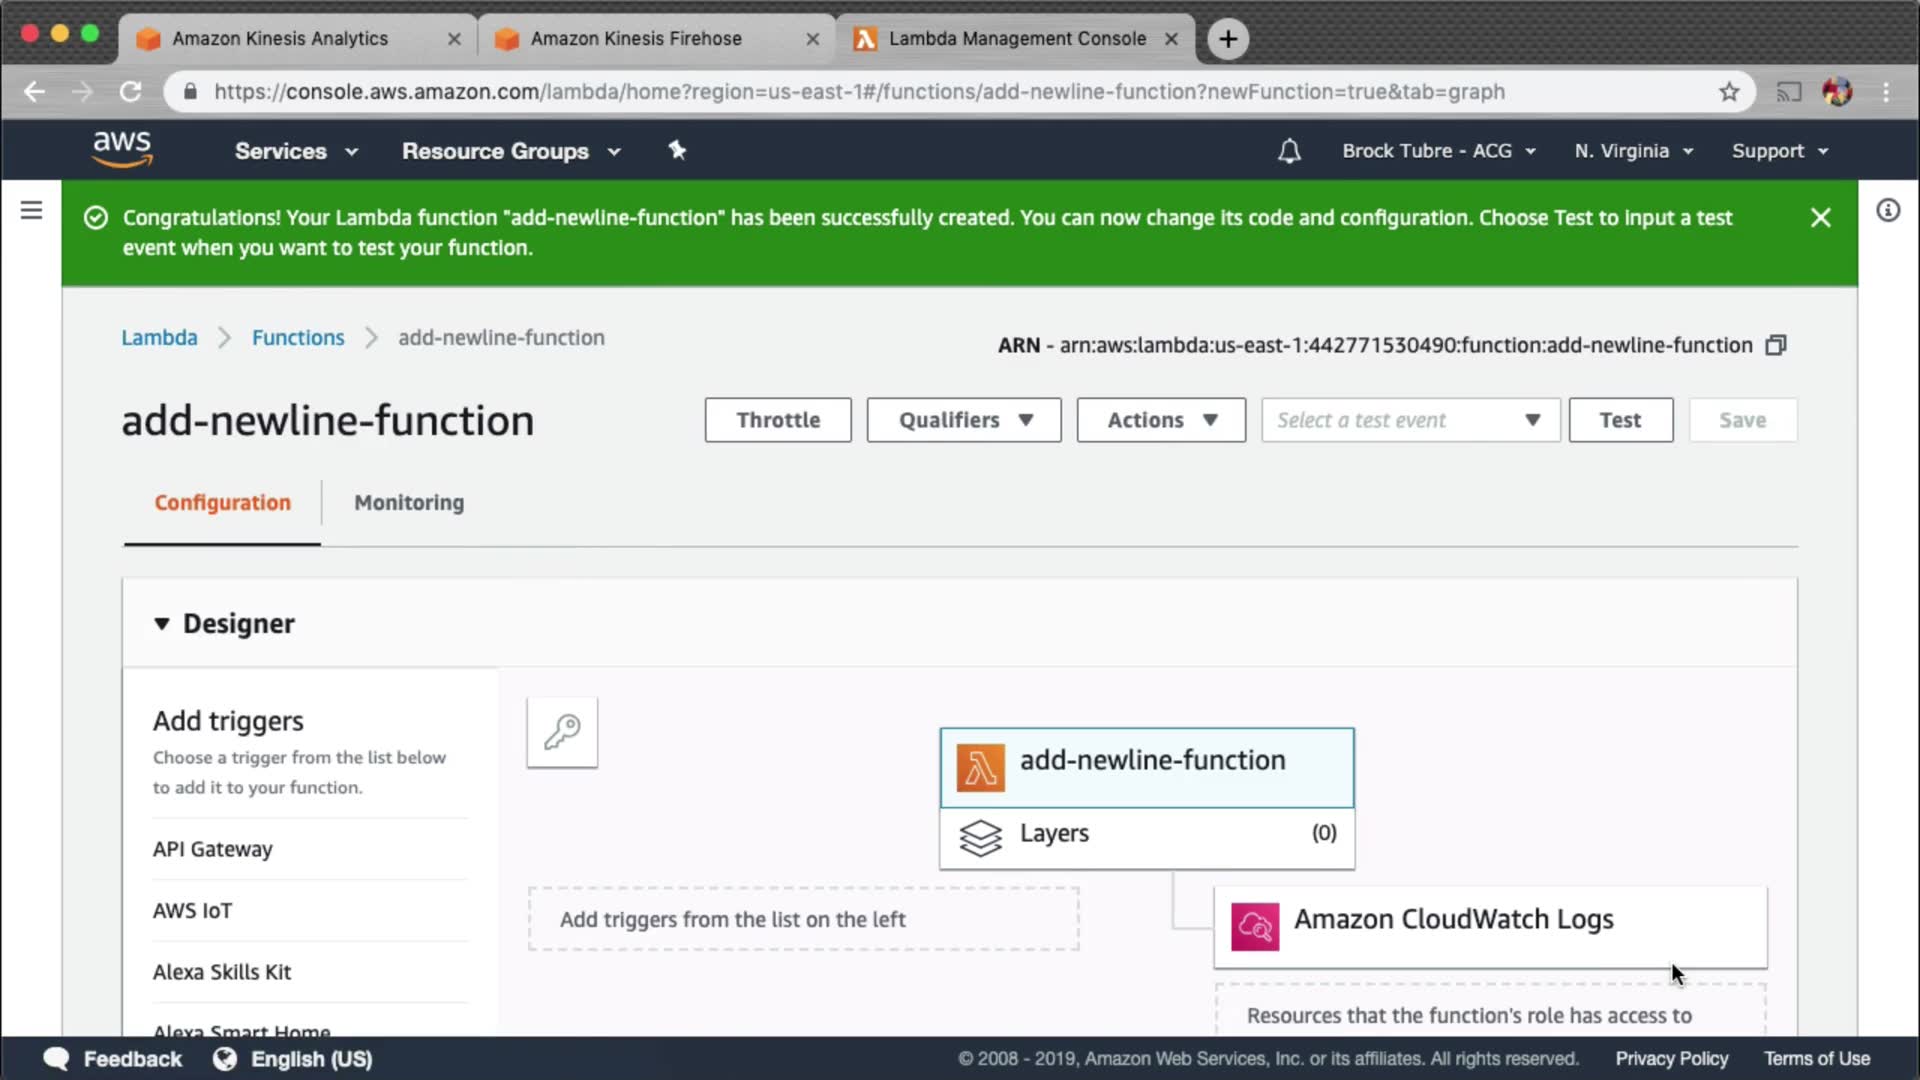This screenshot has height=1080, width=1920.
Task: Click the pin shortcut icon in AWS navbar
Action: [677, 150]
